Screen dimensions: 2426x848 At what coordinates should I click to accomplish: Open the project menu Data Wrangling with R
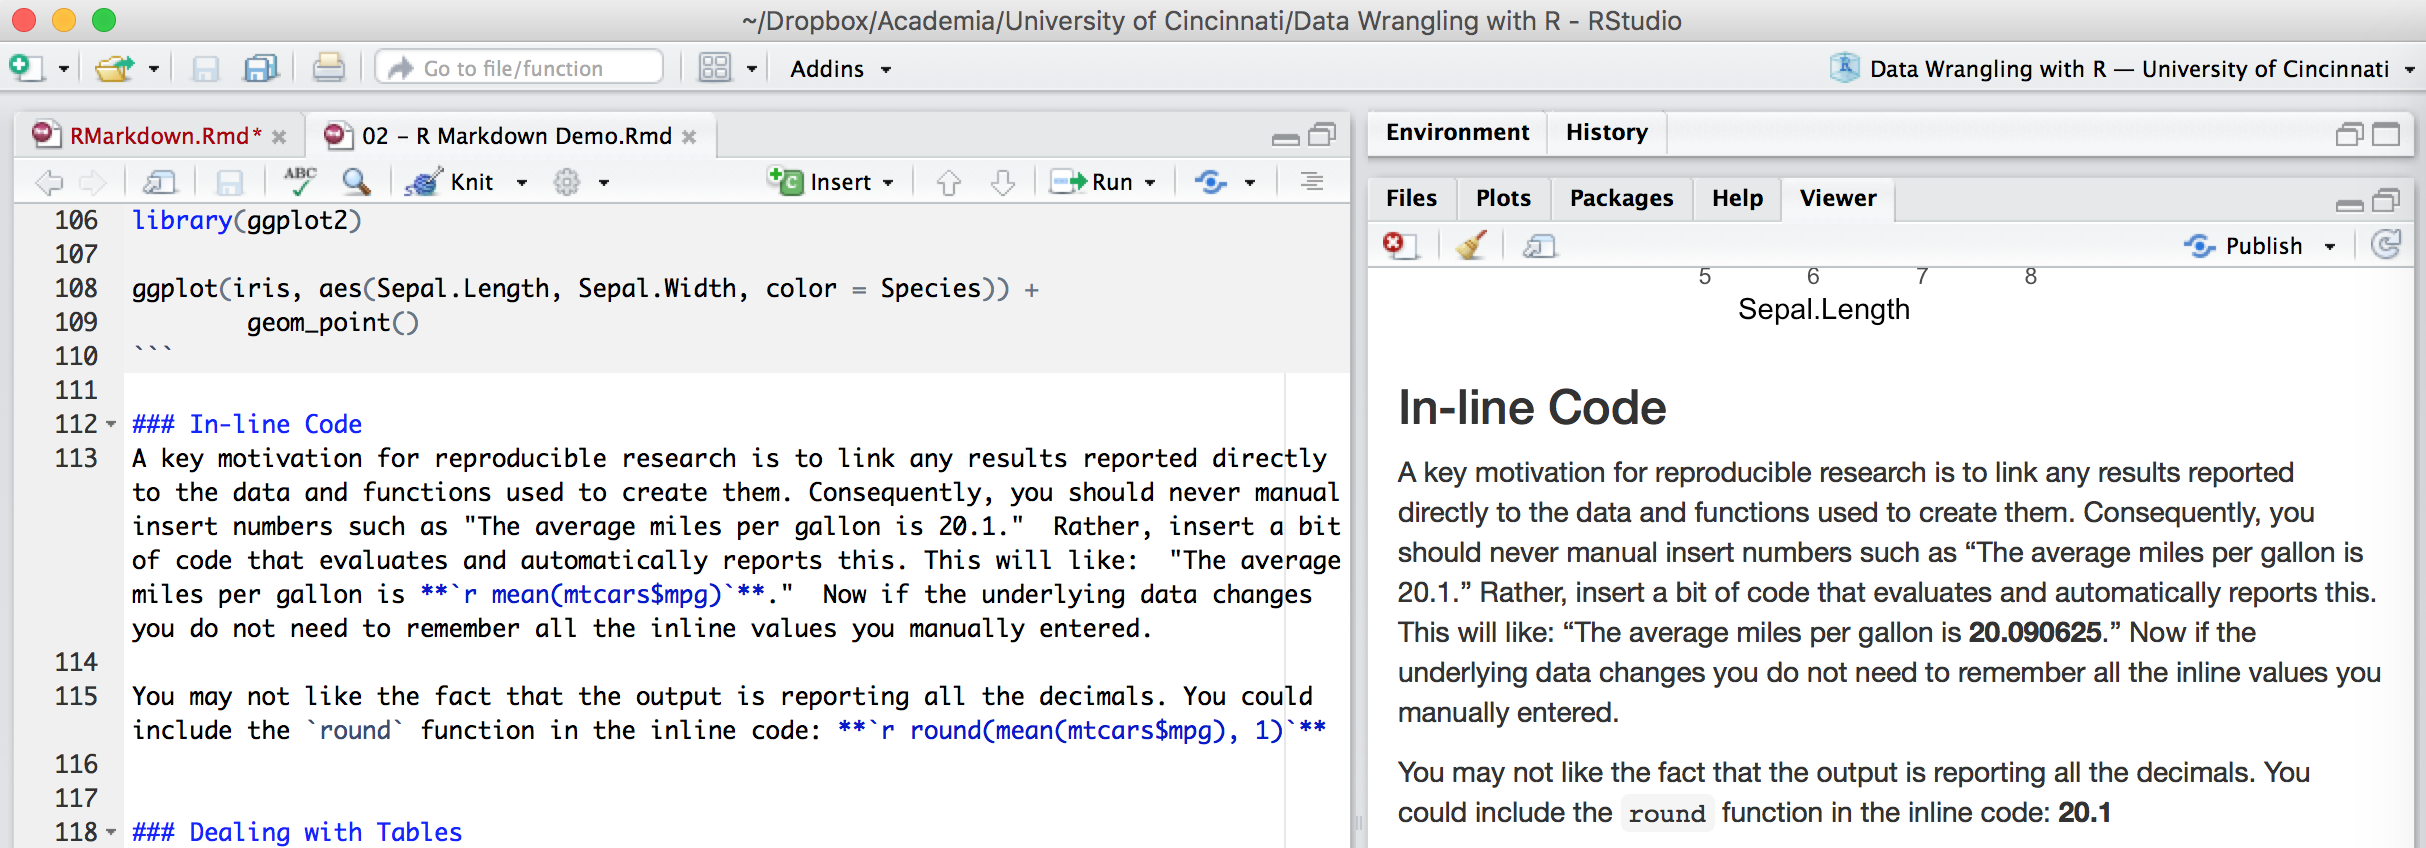[2120, 69]
